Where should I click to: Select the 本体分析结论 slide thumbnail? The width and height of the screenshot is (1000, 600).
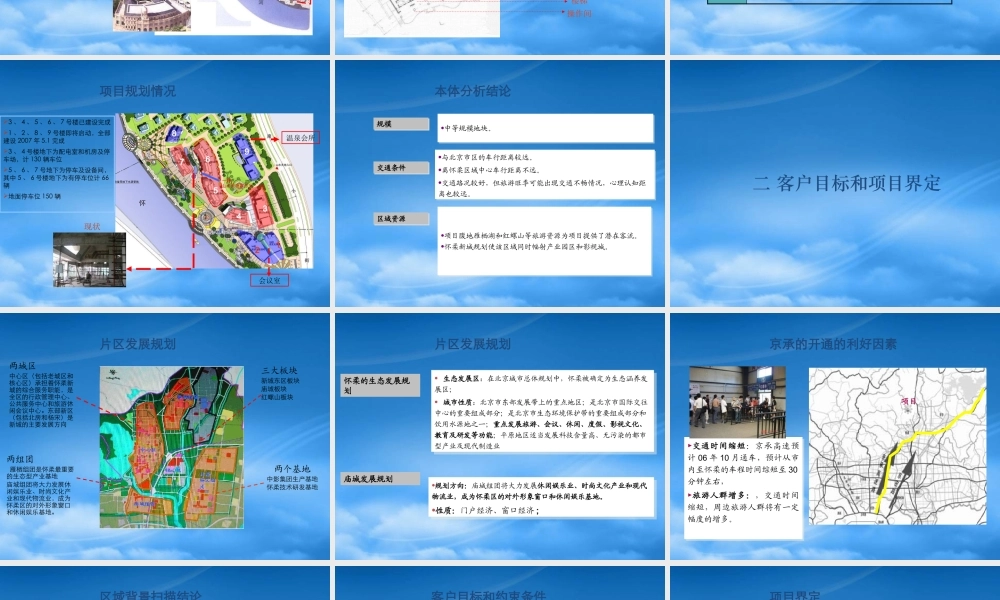(x=500, y=183)
